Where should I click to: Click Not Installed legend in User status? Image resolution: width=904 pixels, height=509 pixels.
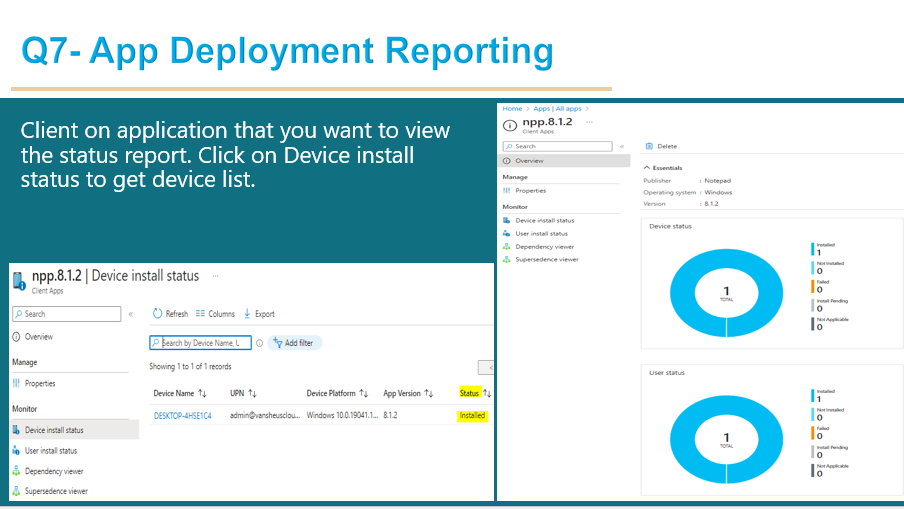(827, 414)
